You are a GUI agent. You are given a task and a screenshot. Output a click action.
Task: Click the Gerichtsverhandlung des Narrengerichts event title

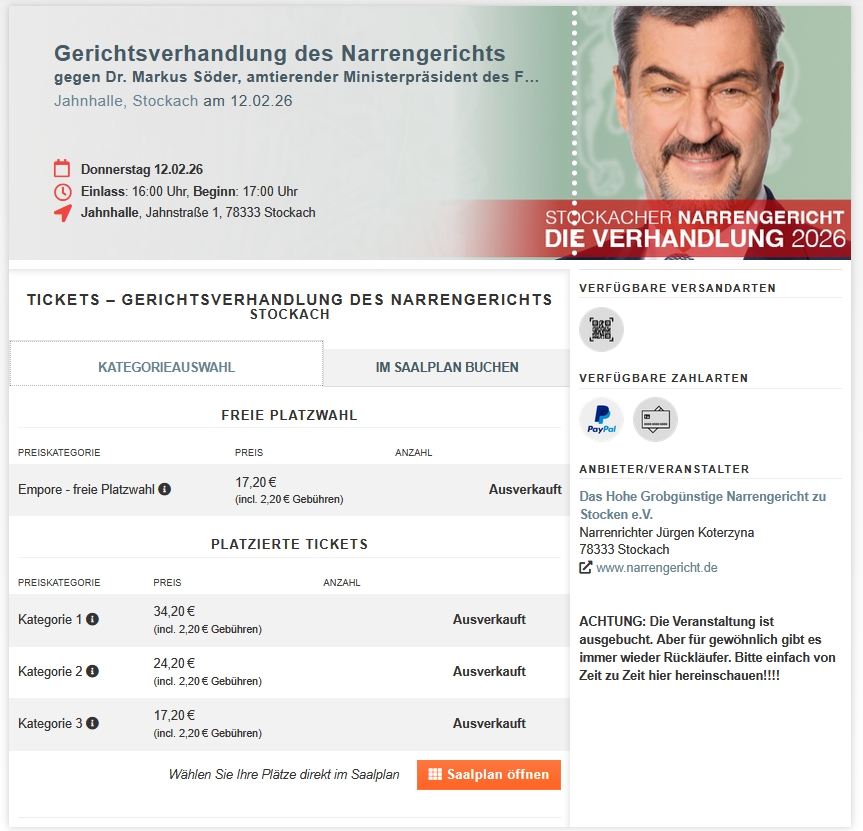coord(279,53)
